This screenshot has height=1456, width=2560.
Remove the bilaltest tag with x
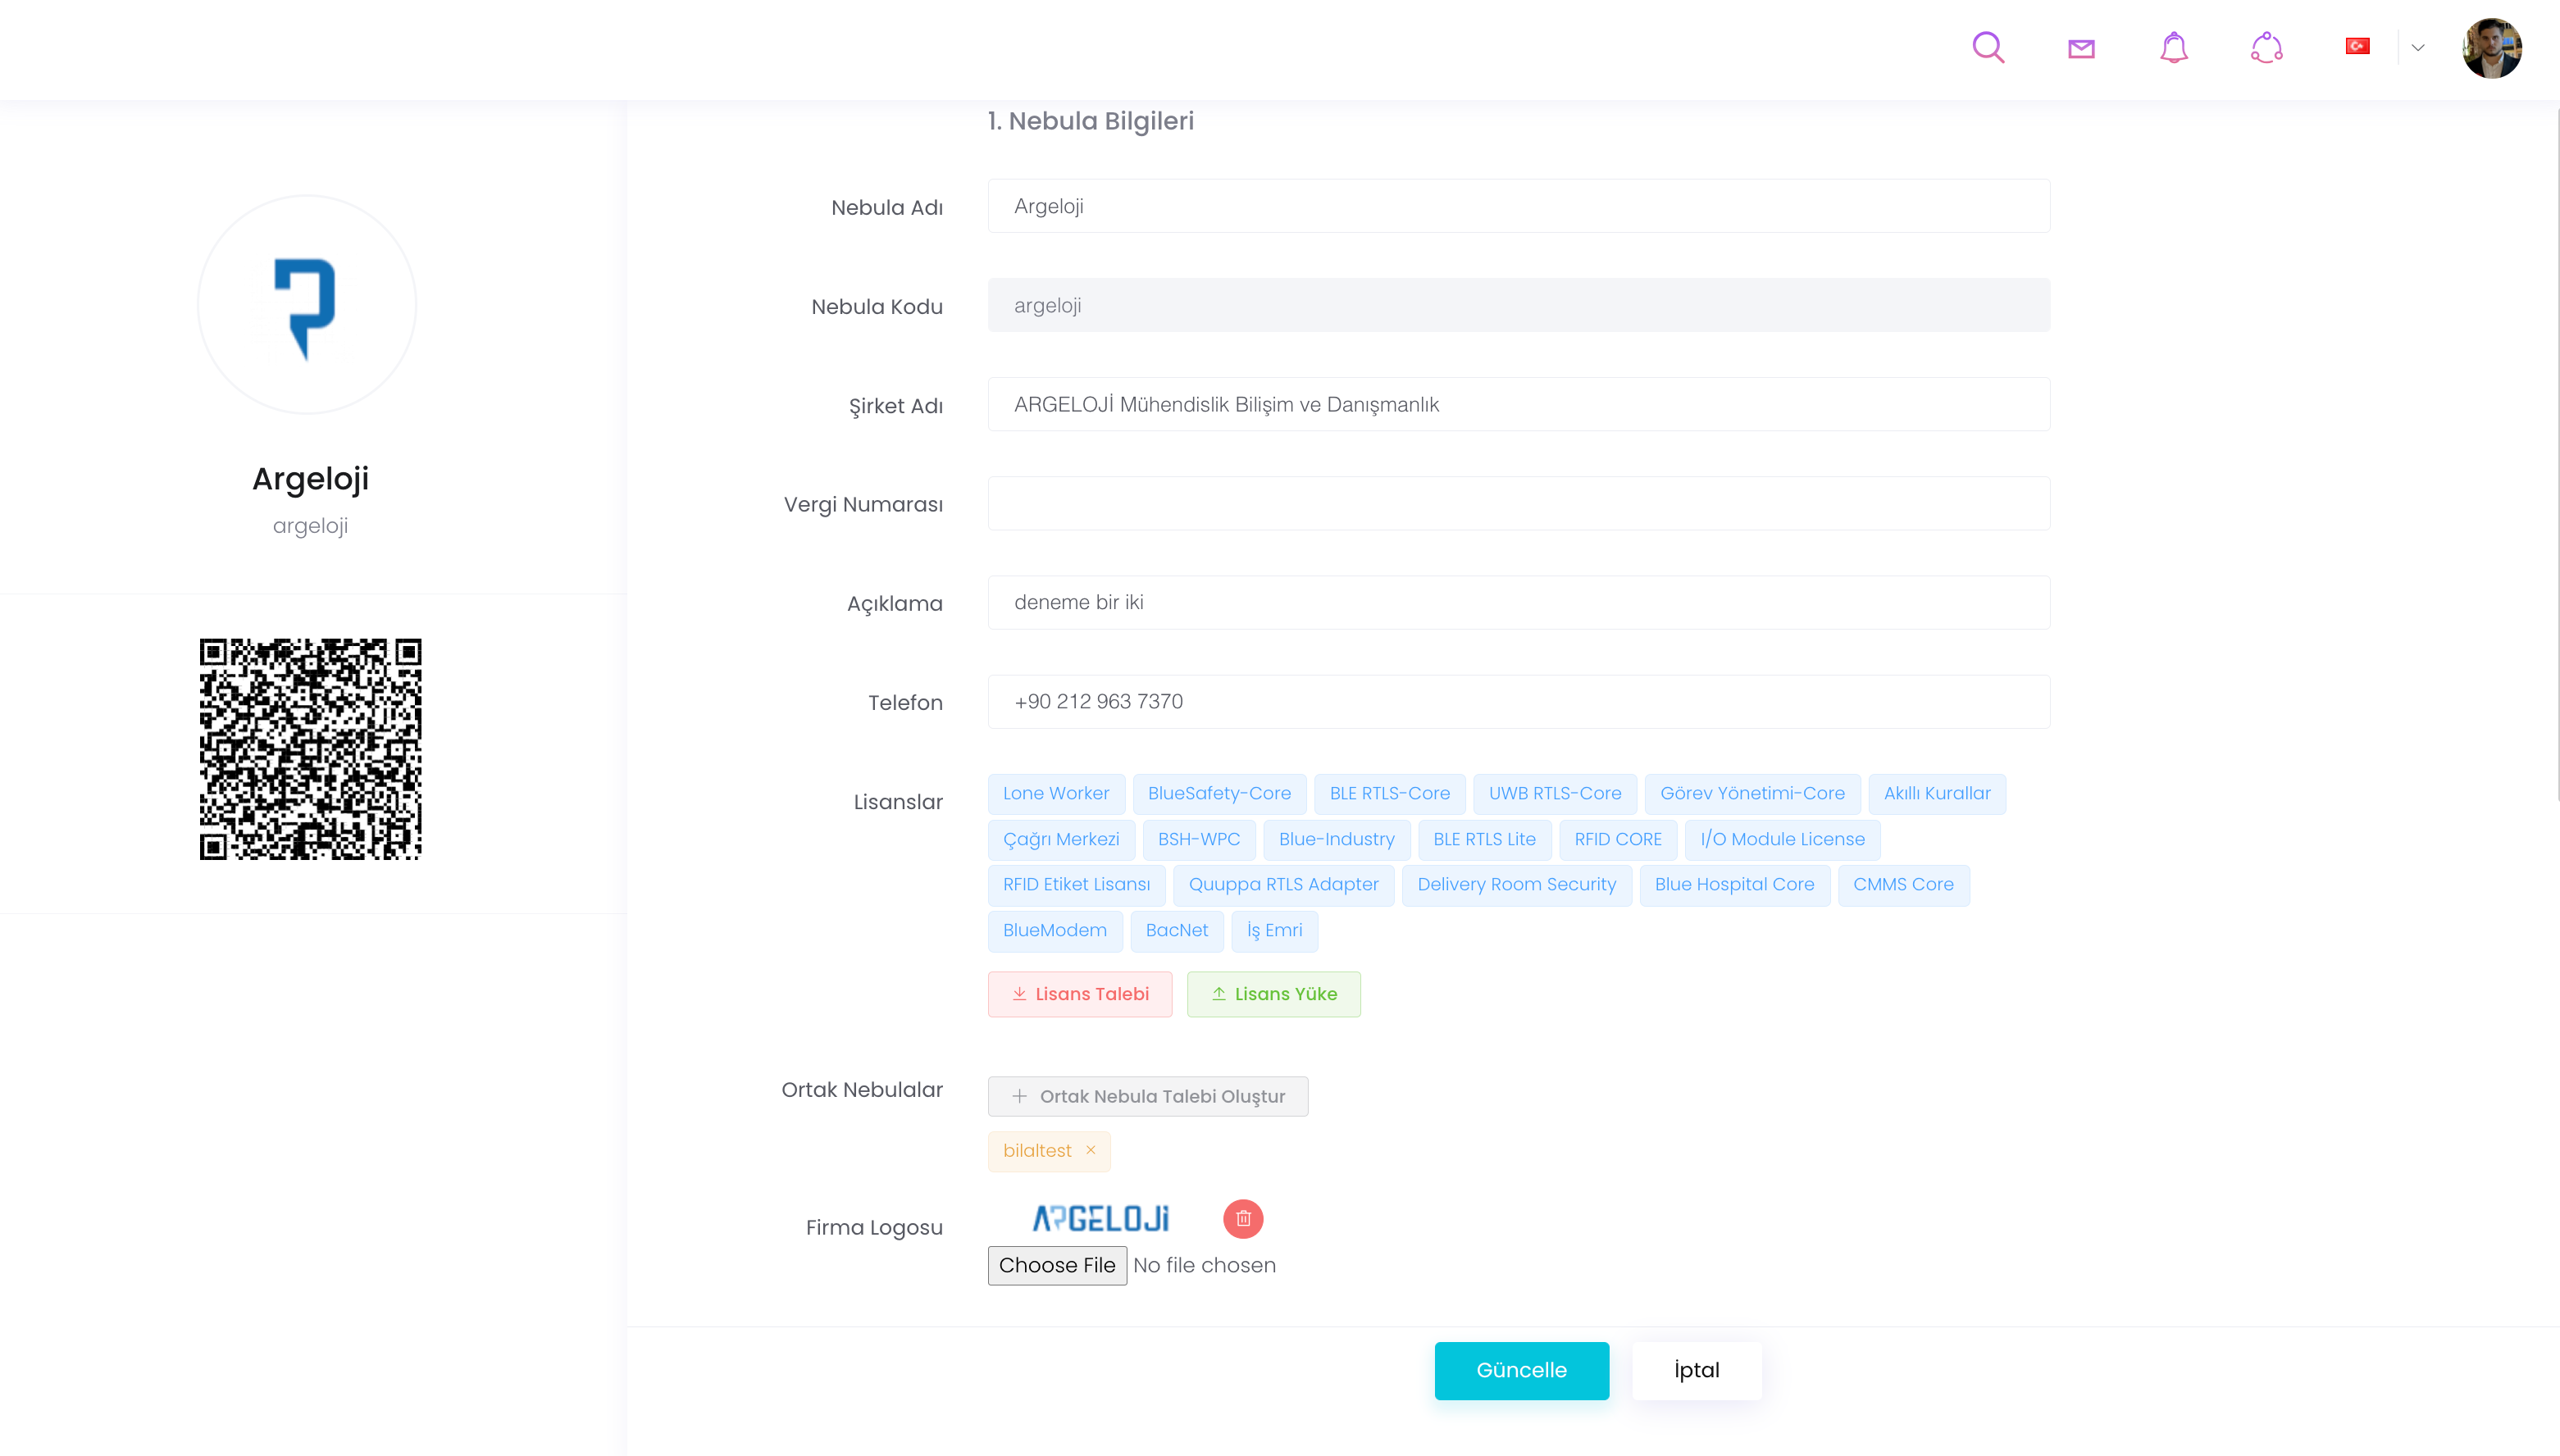click(1091, 1150)
